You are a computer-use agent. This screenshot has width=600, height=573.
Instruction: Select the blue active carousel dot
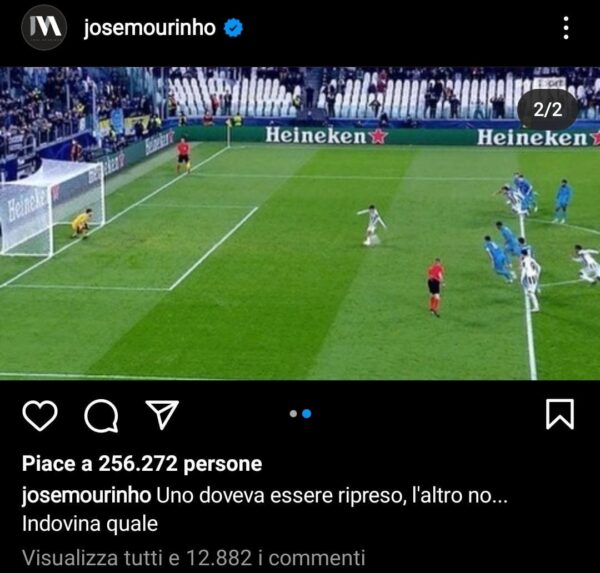click(x=307, y=414)
